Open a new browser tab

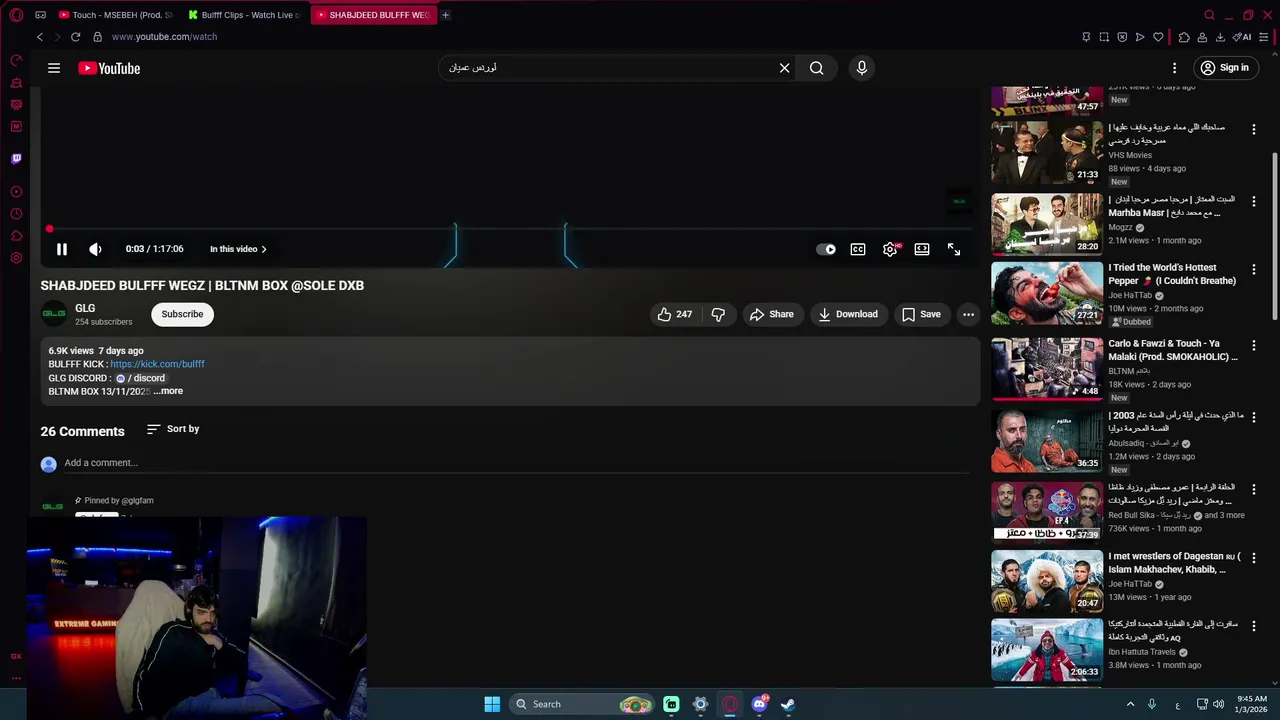tap(445, 15)
